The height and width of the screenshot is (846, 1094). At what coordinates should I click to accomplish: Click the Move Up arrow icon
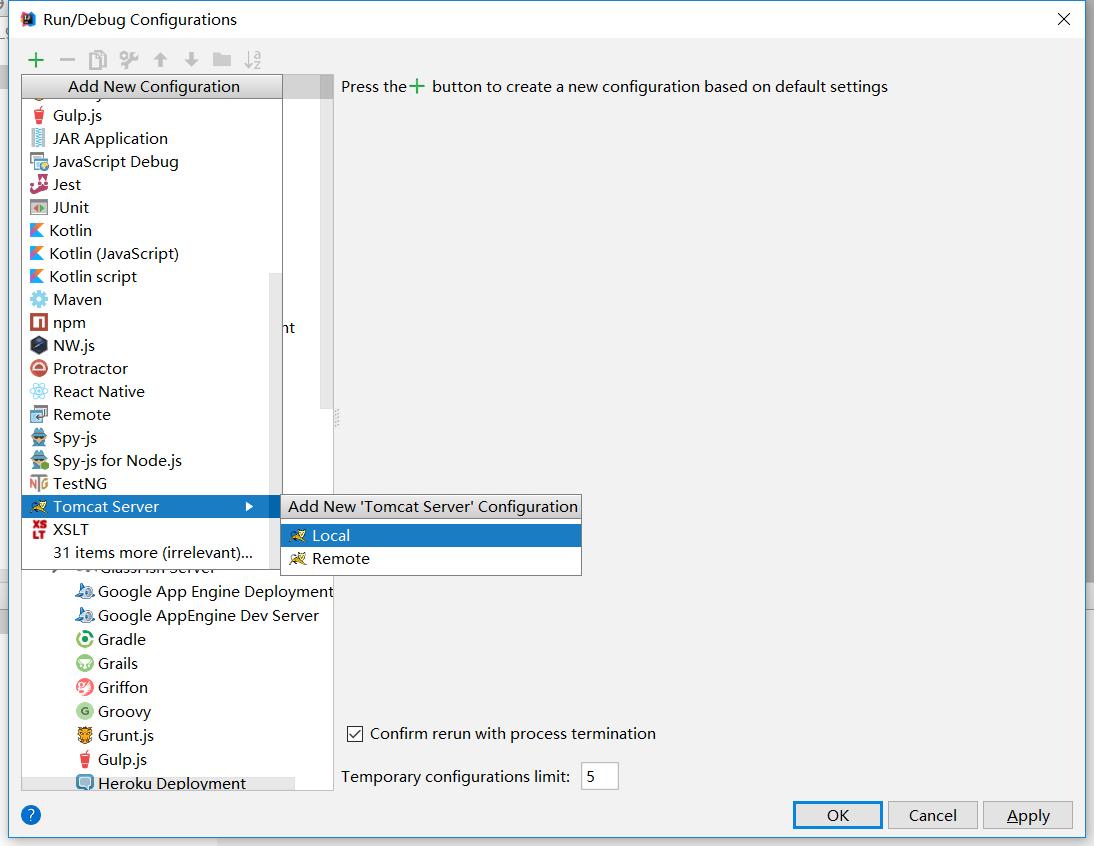(160, 60)
